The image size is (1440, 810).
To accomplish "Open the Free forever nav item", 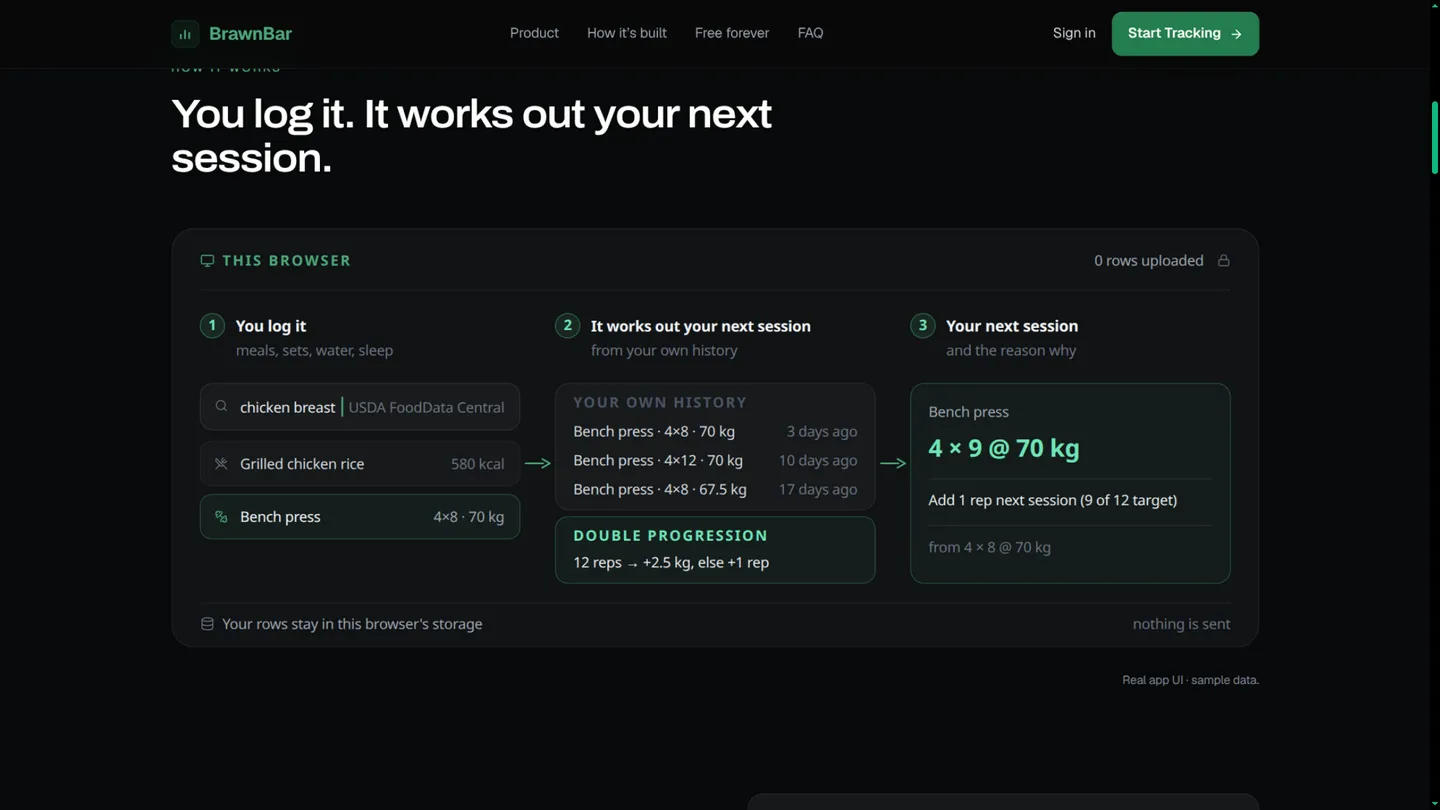I will pyautogui.click(x=732, y=33).
